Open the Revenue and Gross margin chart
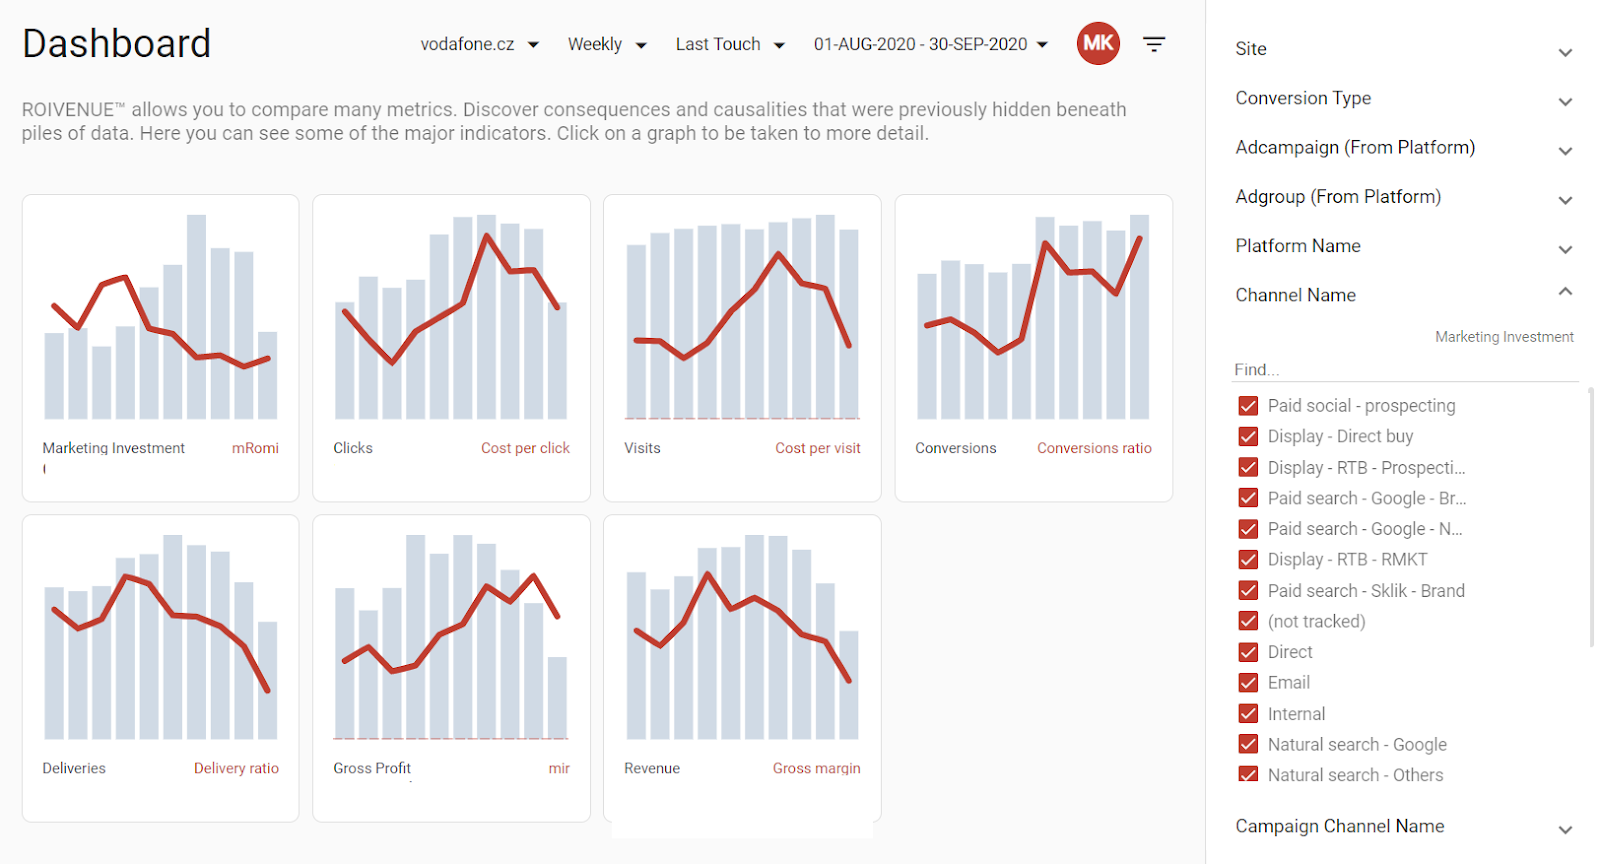Screen dimensions: 1600x864 (742, 668)
